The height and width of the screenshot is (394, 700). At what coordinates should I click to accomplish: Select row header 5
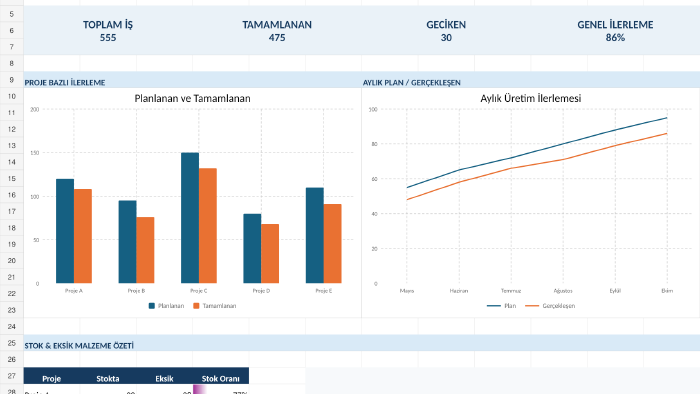pos(12,14)
